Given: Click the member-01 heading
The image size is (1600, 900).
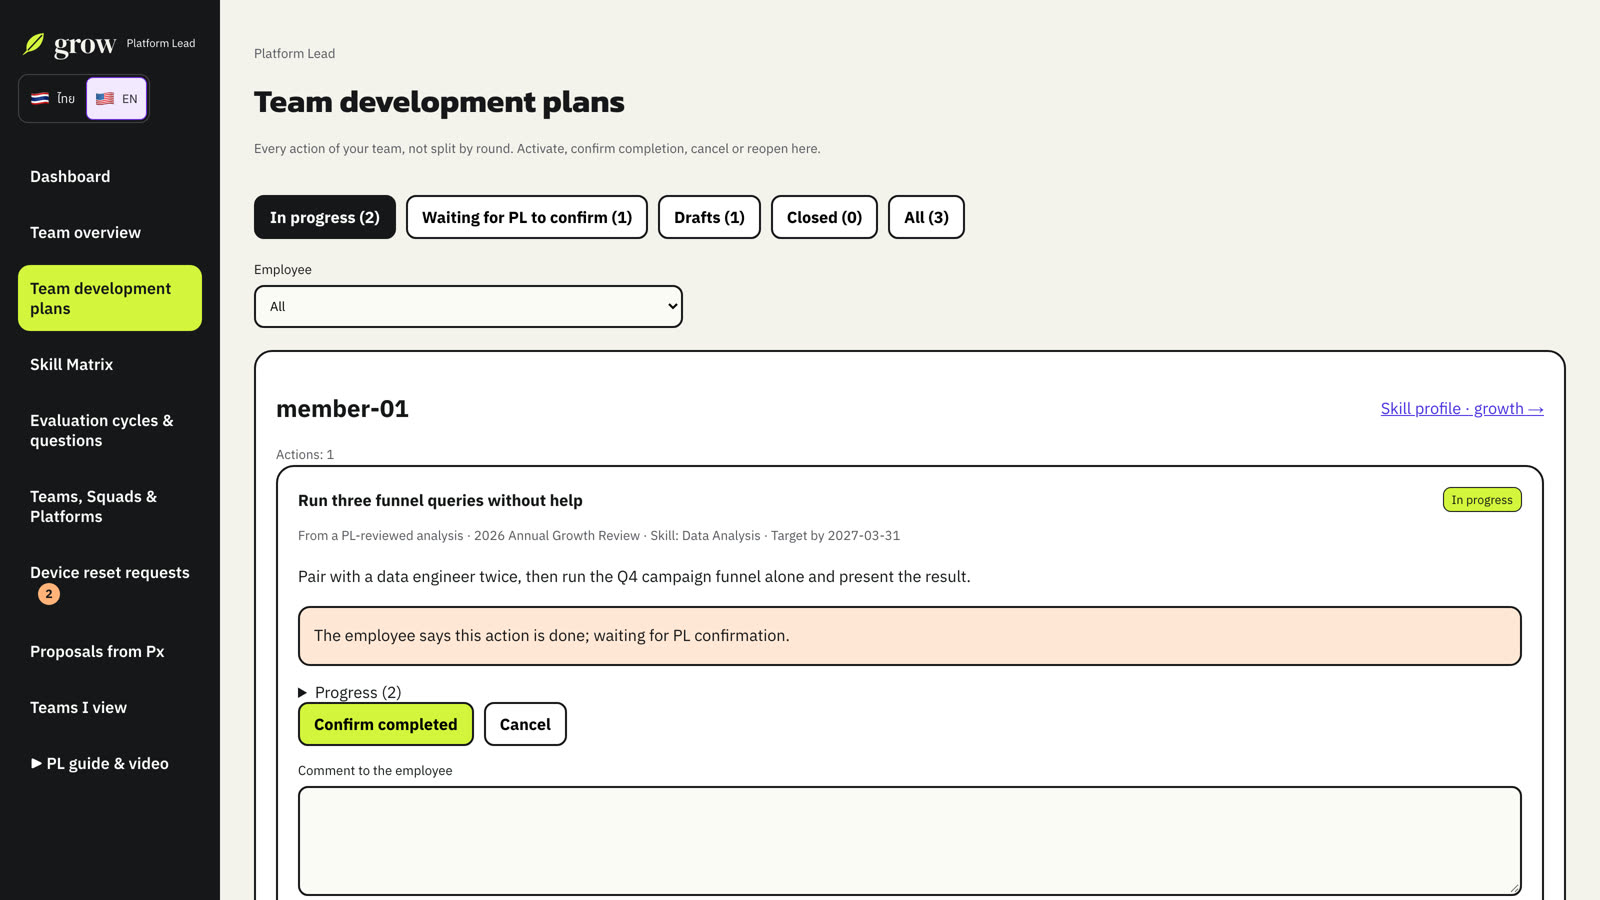Looking at the screenshot, I should point(342,408).
